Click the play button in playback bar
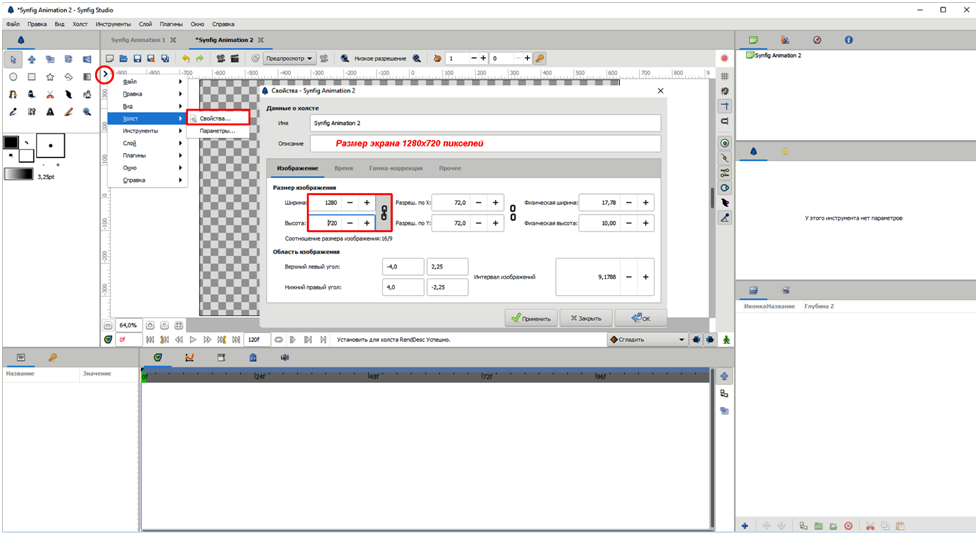Screen dimensions: 978x535 193,340
